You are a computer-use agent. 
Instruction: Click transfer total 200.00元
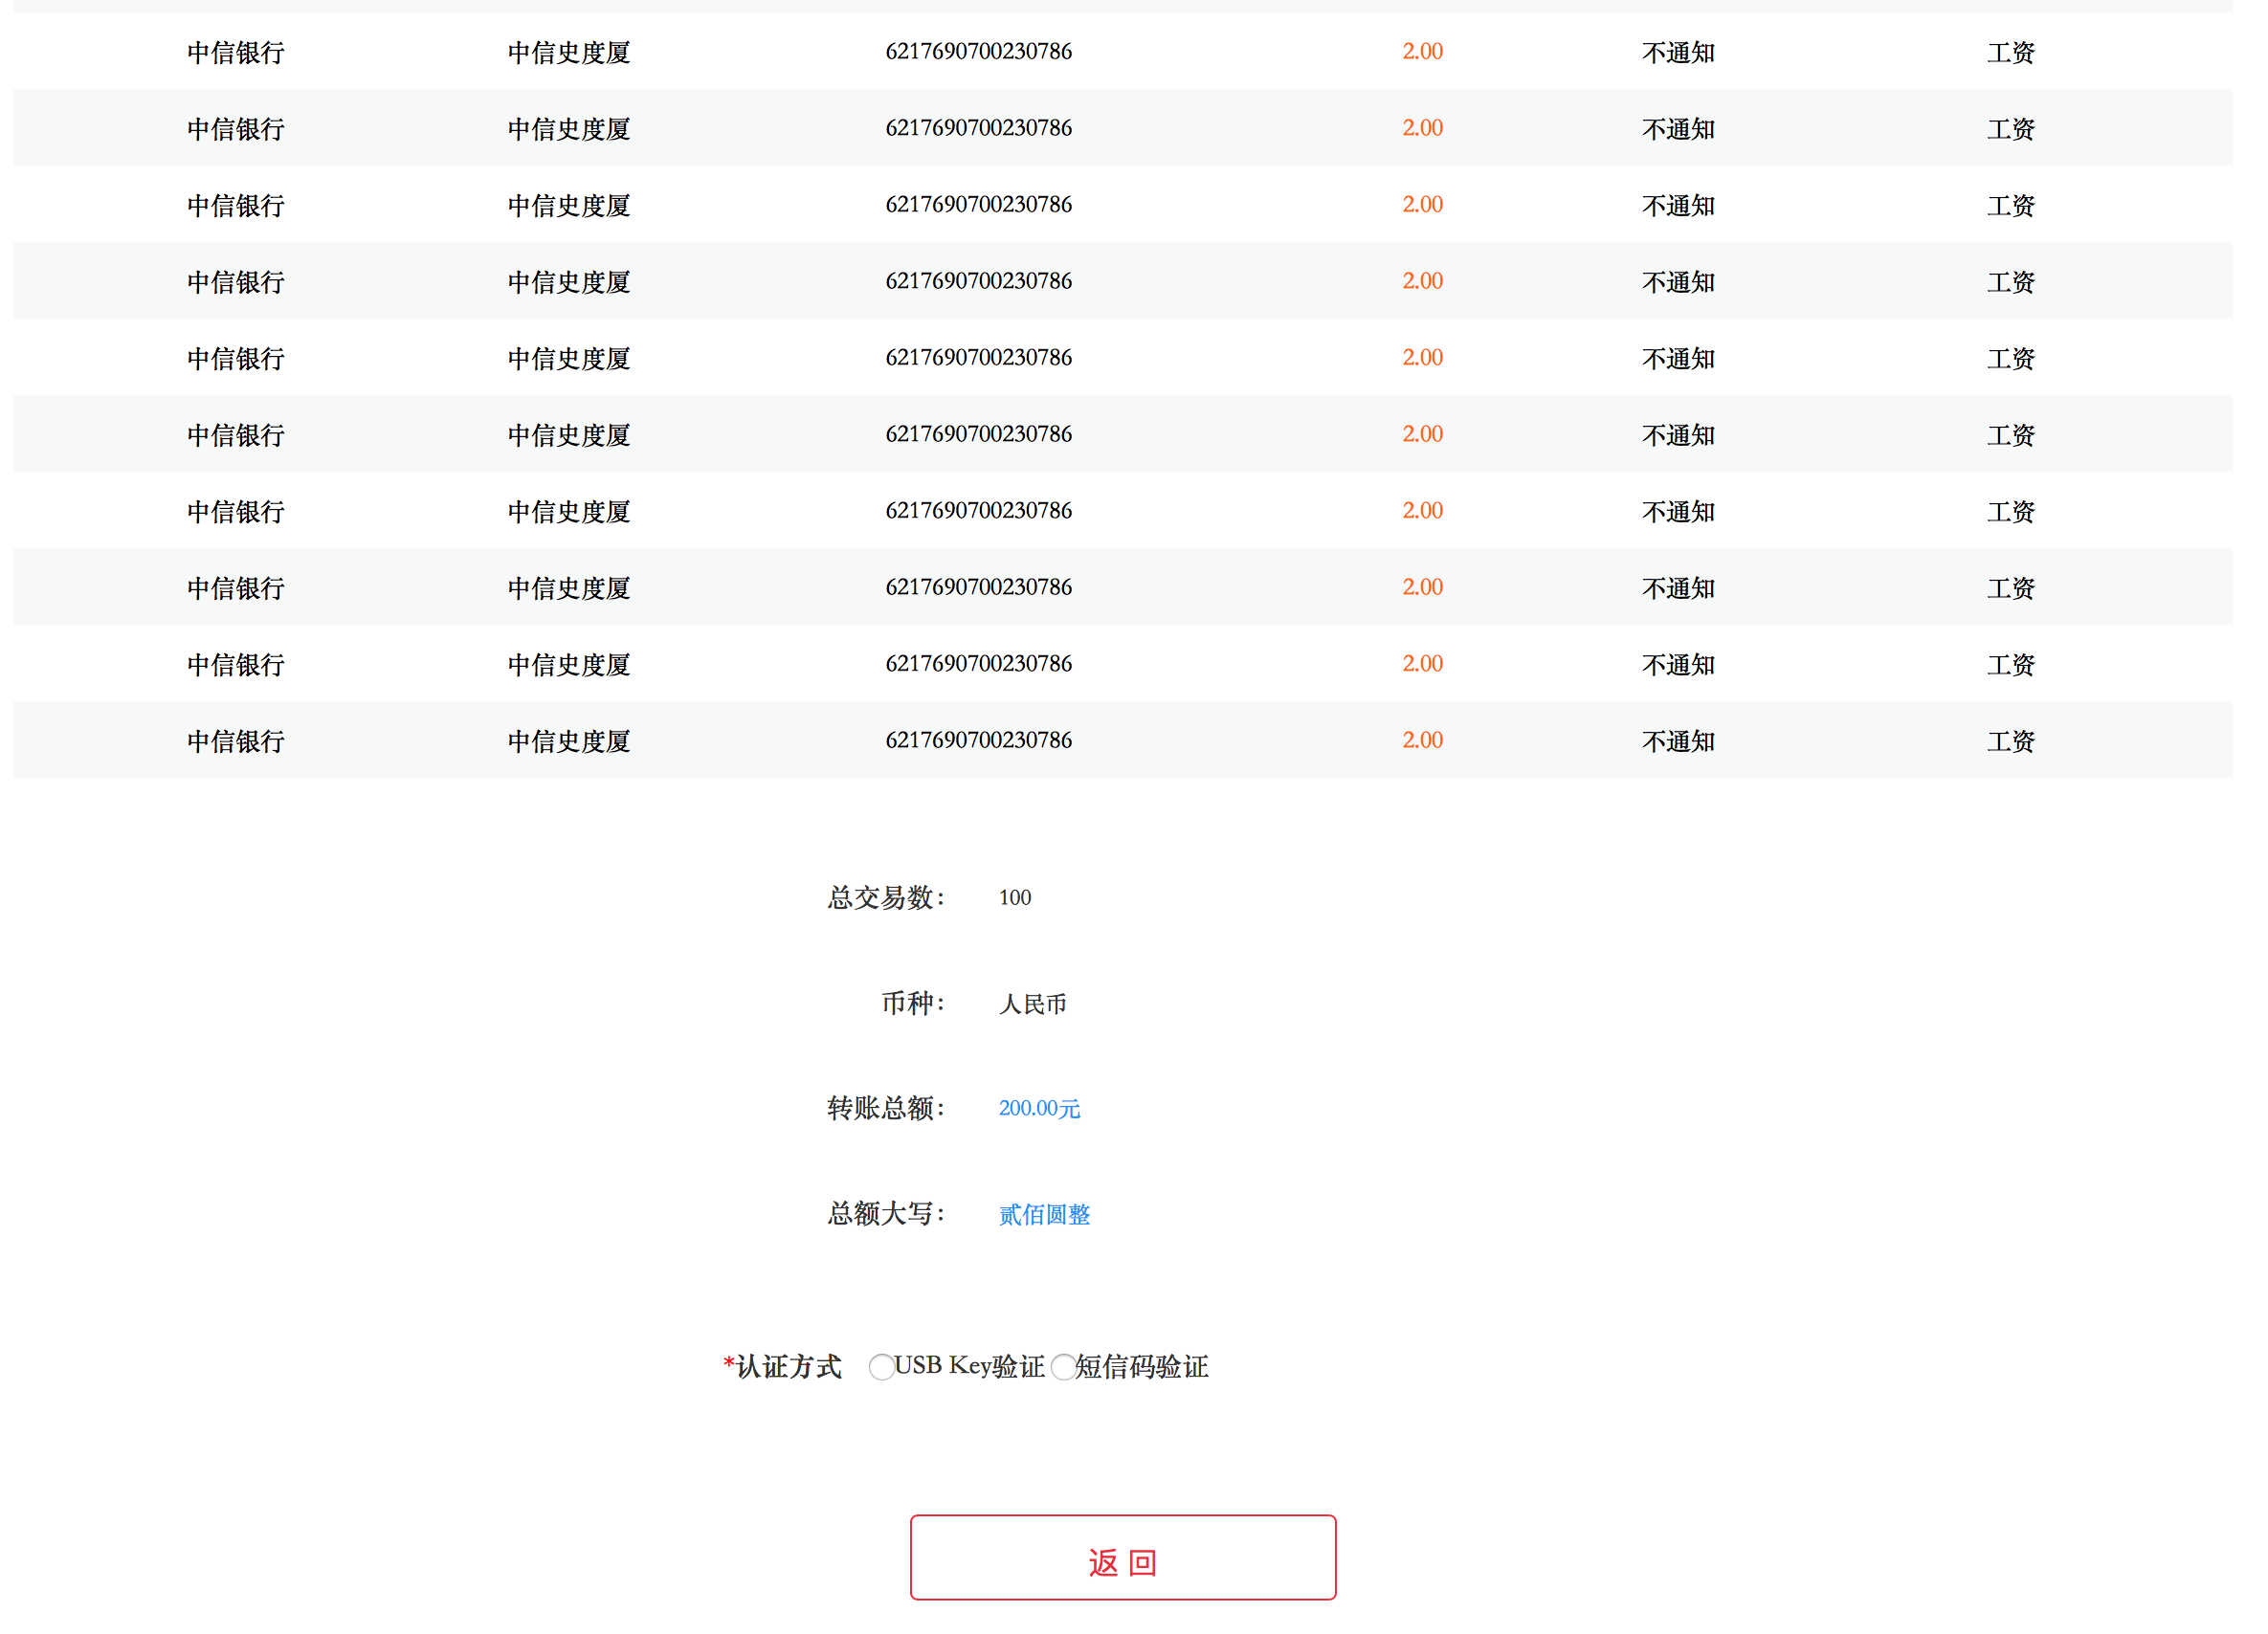1039,1108
